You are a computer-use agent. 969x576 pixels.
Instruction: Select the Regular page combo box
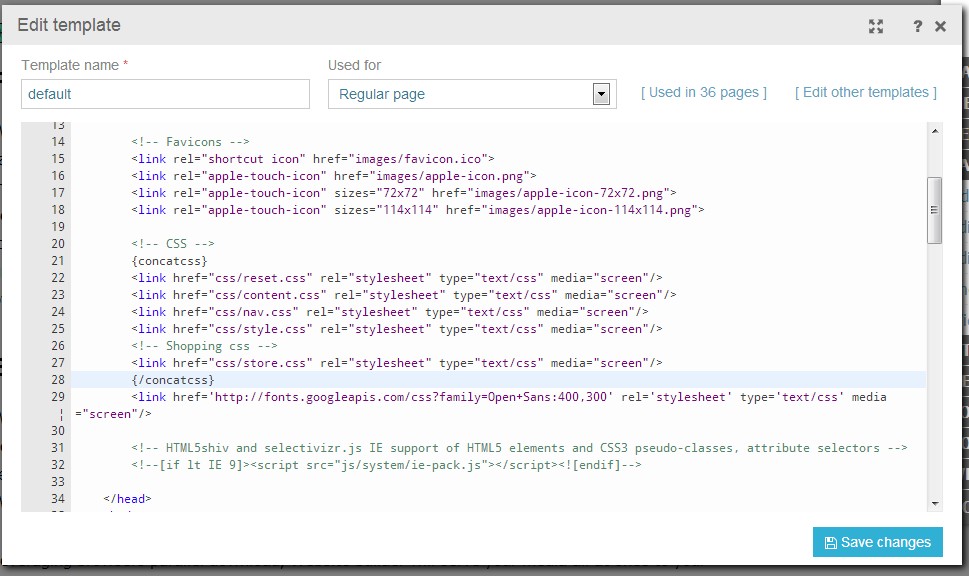coord(472,94)
